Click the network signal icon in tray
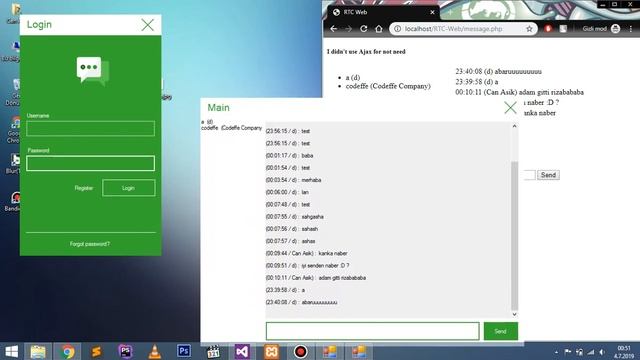The width and height of the screenshot is (640, 360). pos(591,352)
